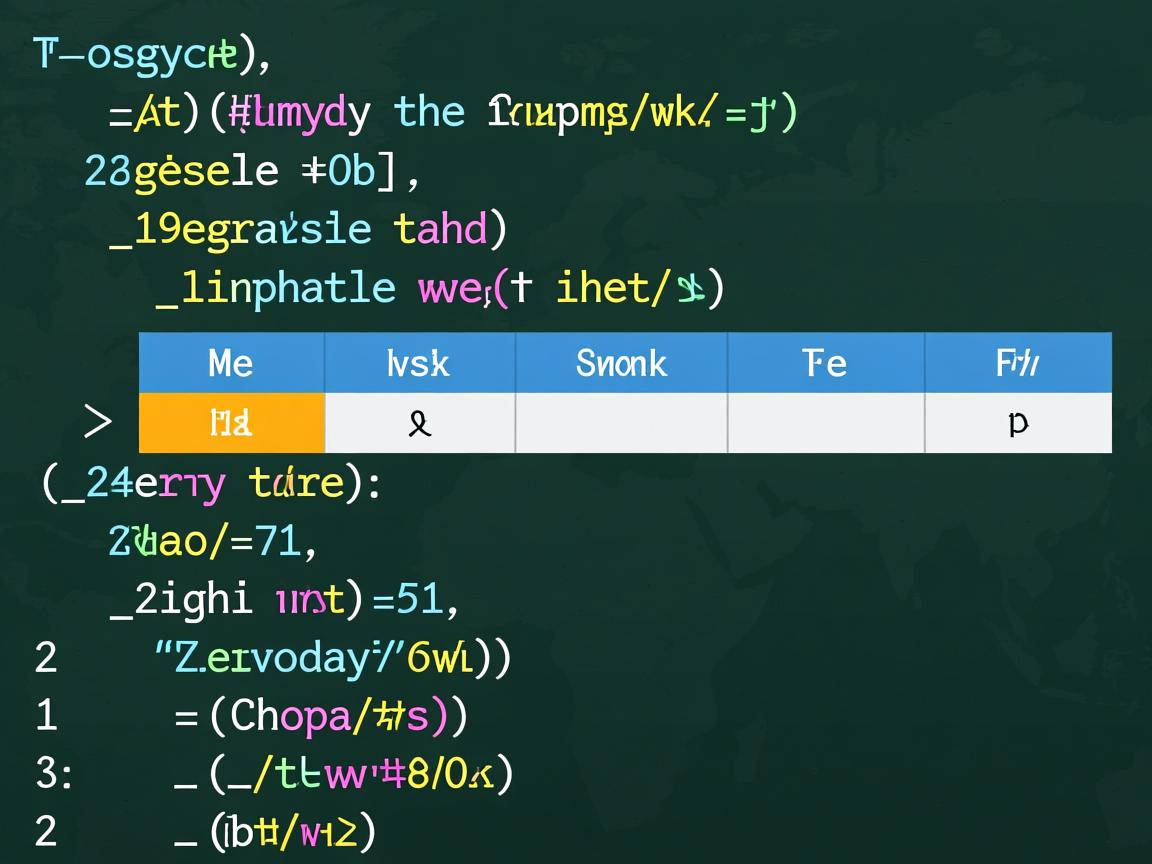Click the "=(Chopa" code line
Viewport: 1152px width, 864px height.
(320, 715)
